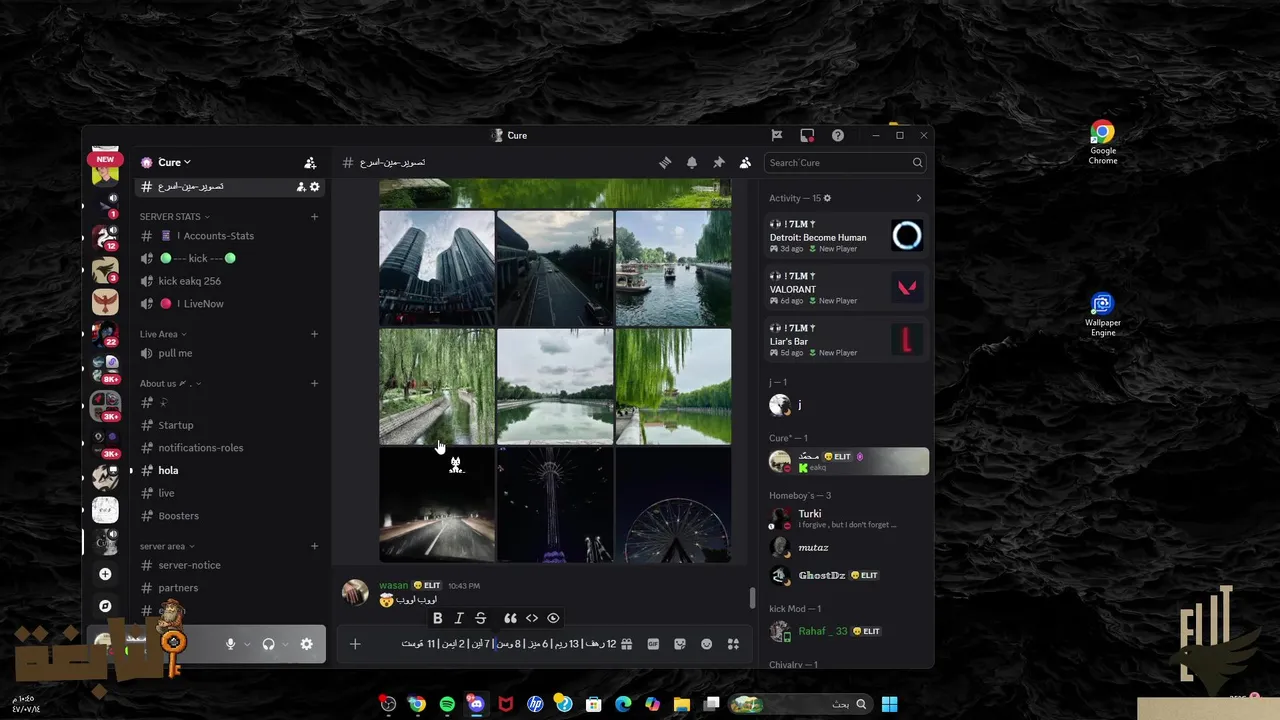This screenshot has width=1280, height=720.
Task: Apply block quote formatting
Action: [x=510, y=618]
